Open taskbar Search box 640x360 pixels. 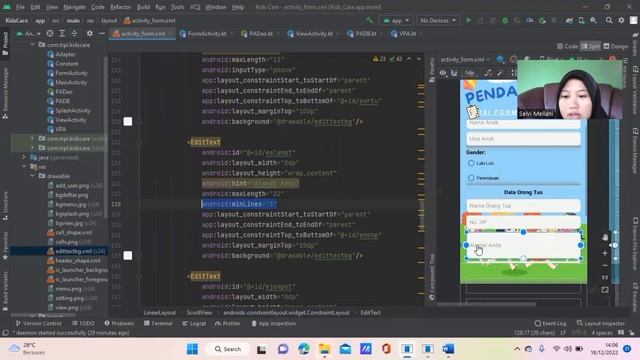point(228,349)
